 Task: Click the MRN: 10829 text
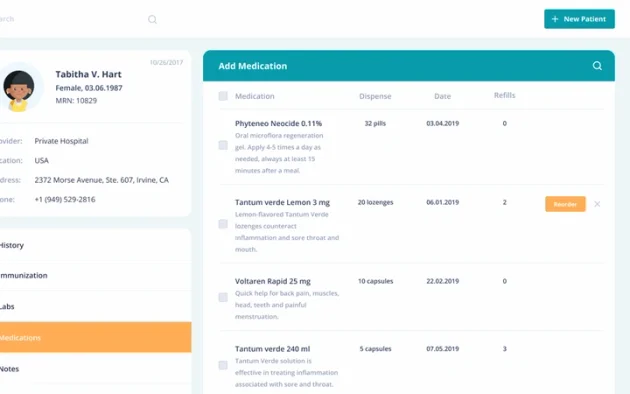(x=76, y=100)
